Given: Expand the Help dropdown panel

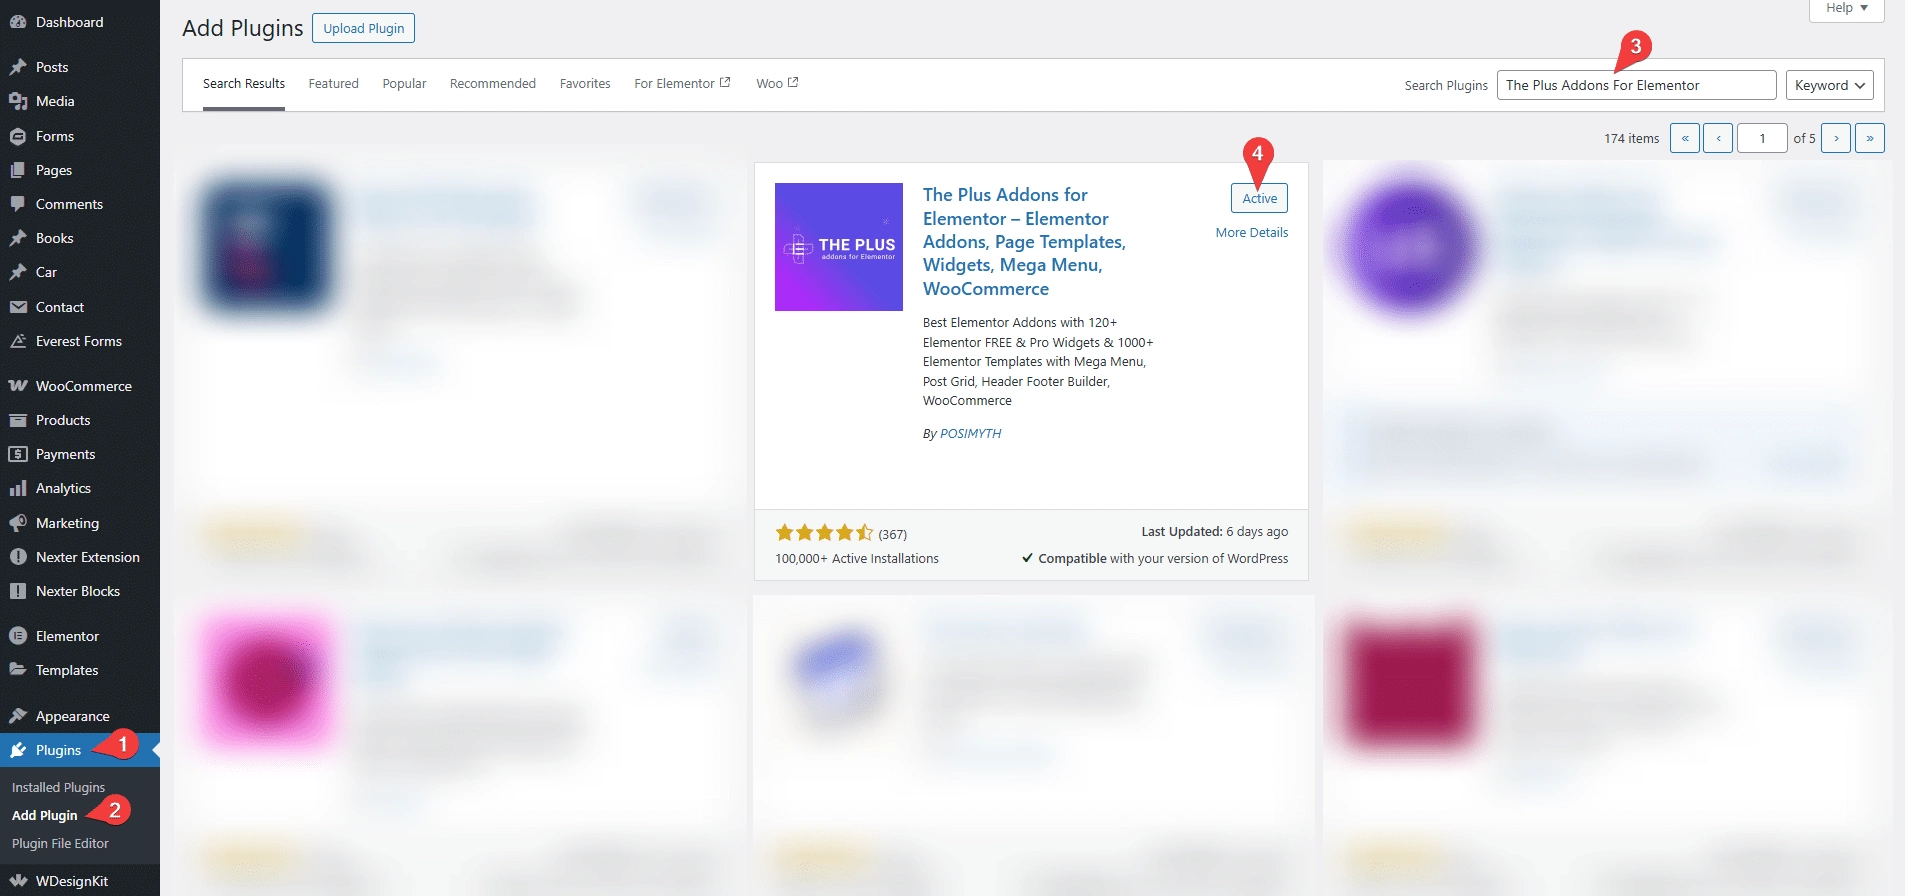Looking at the screenshot, I should (x=1846, y=9).
